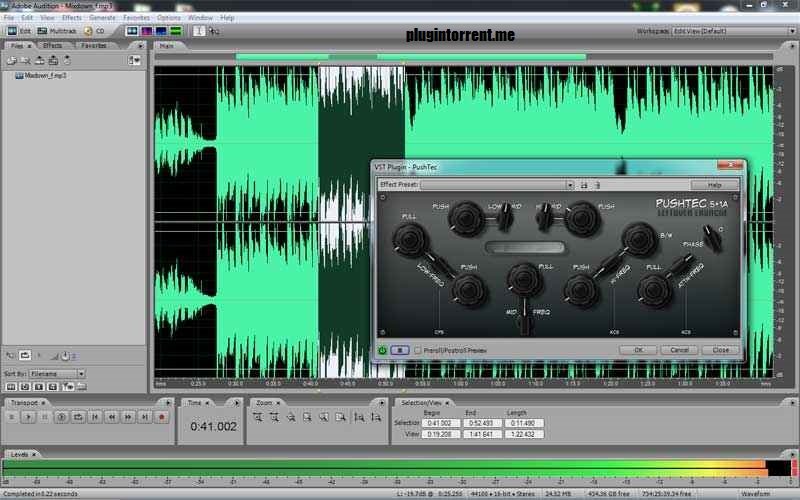Image resolution: width=800 pixels, height=500 pixels.
Task: Click the Zoom Out Vertically icon
Action: (376, 417)
